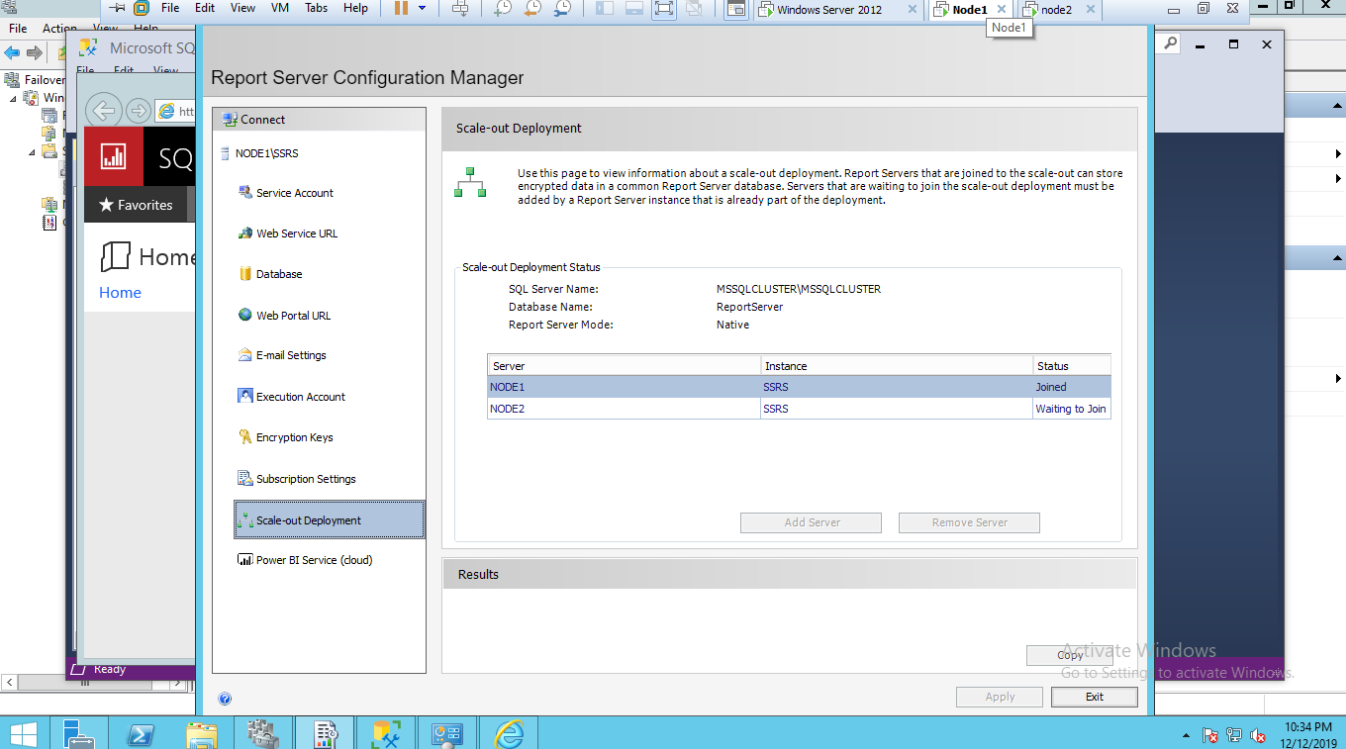Click the taskbar clock showing 10:34 PM
1346x749 pixels.
pyautogui.click(x=1306, y=734)
